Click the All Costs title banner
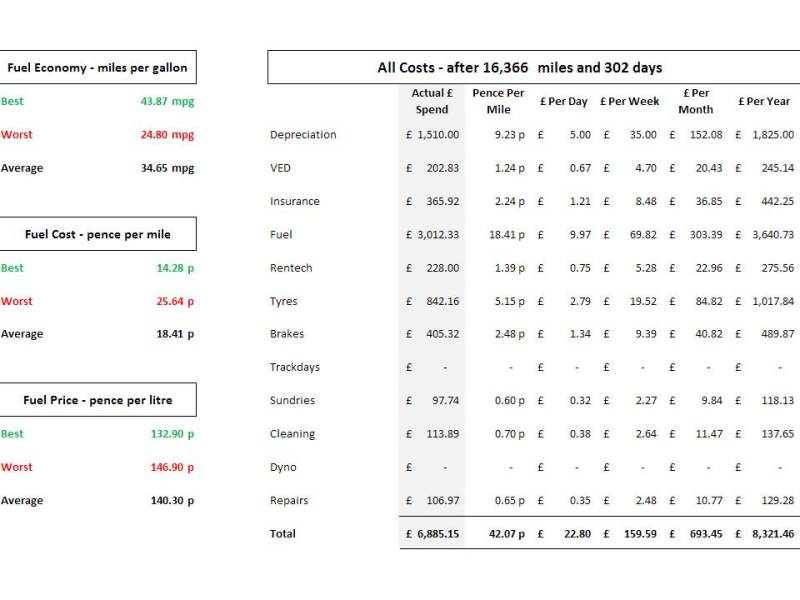The image size is (800, 600). click(519, 68)
